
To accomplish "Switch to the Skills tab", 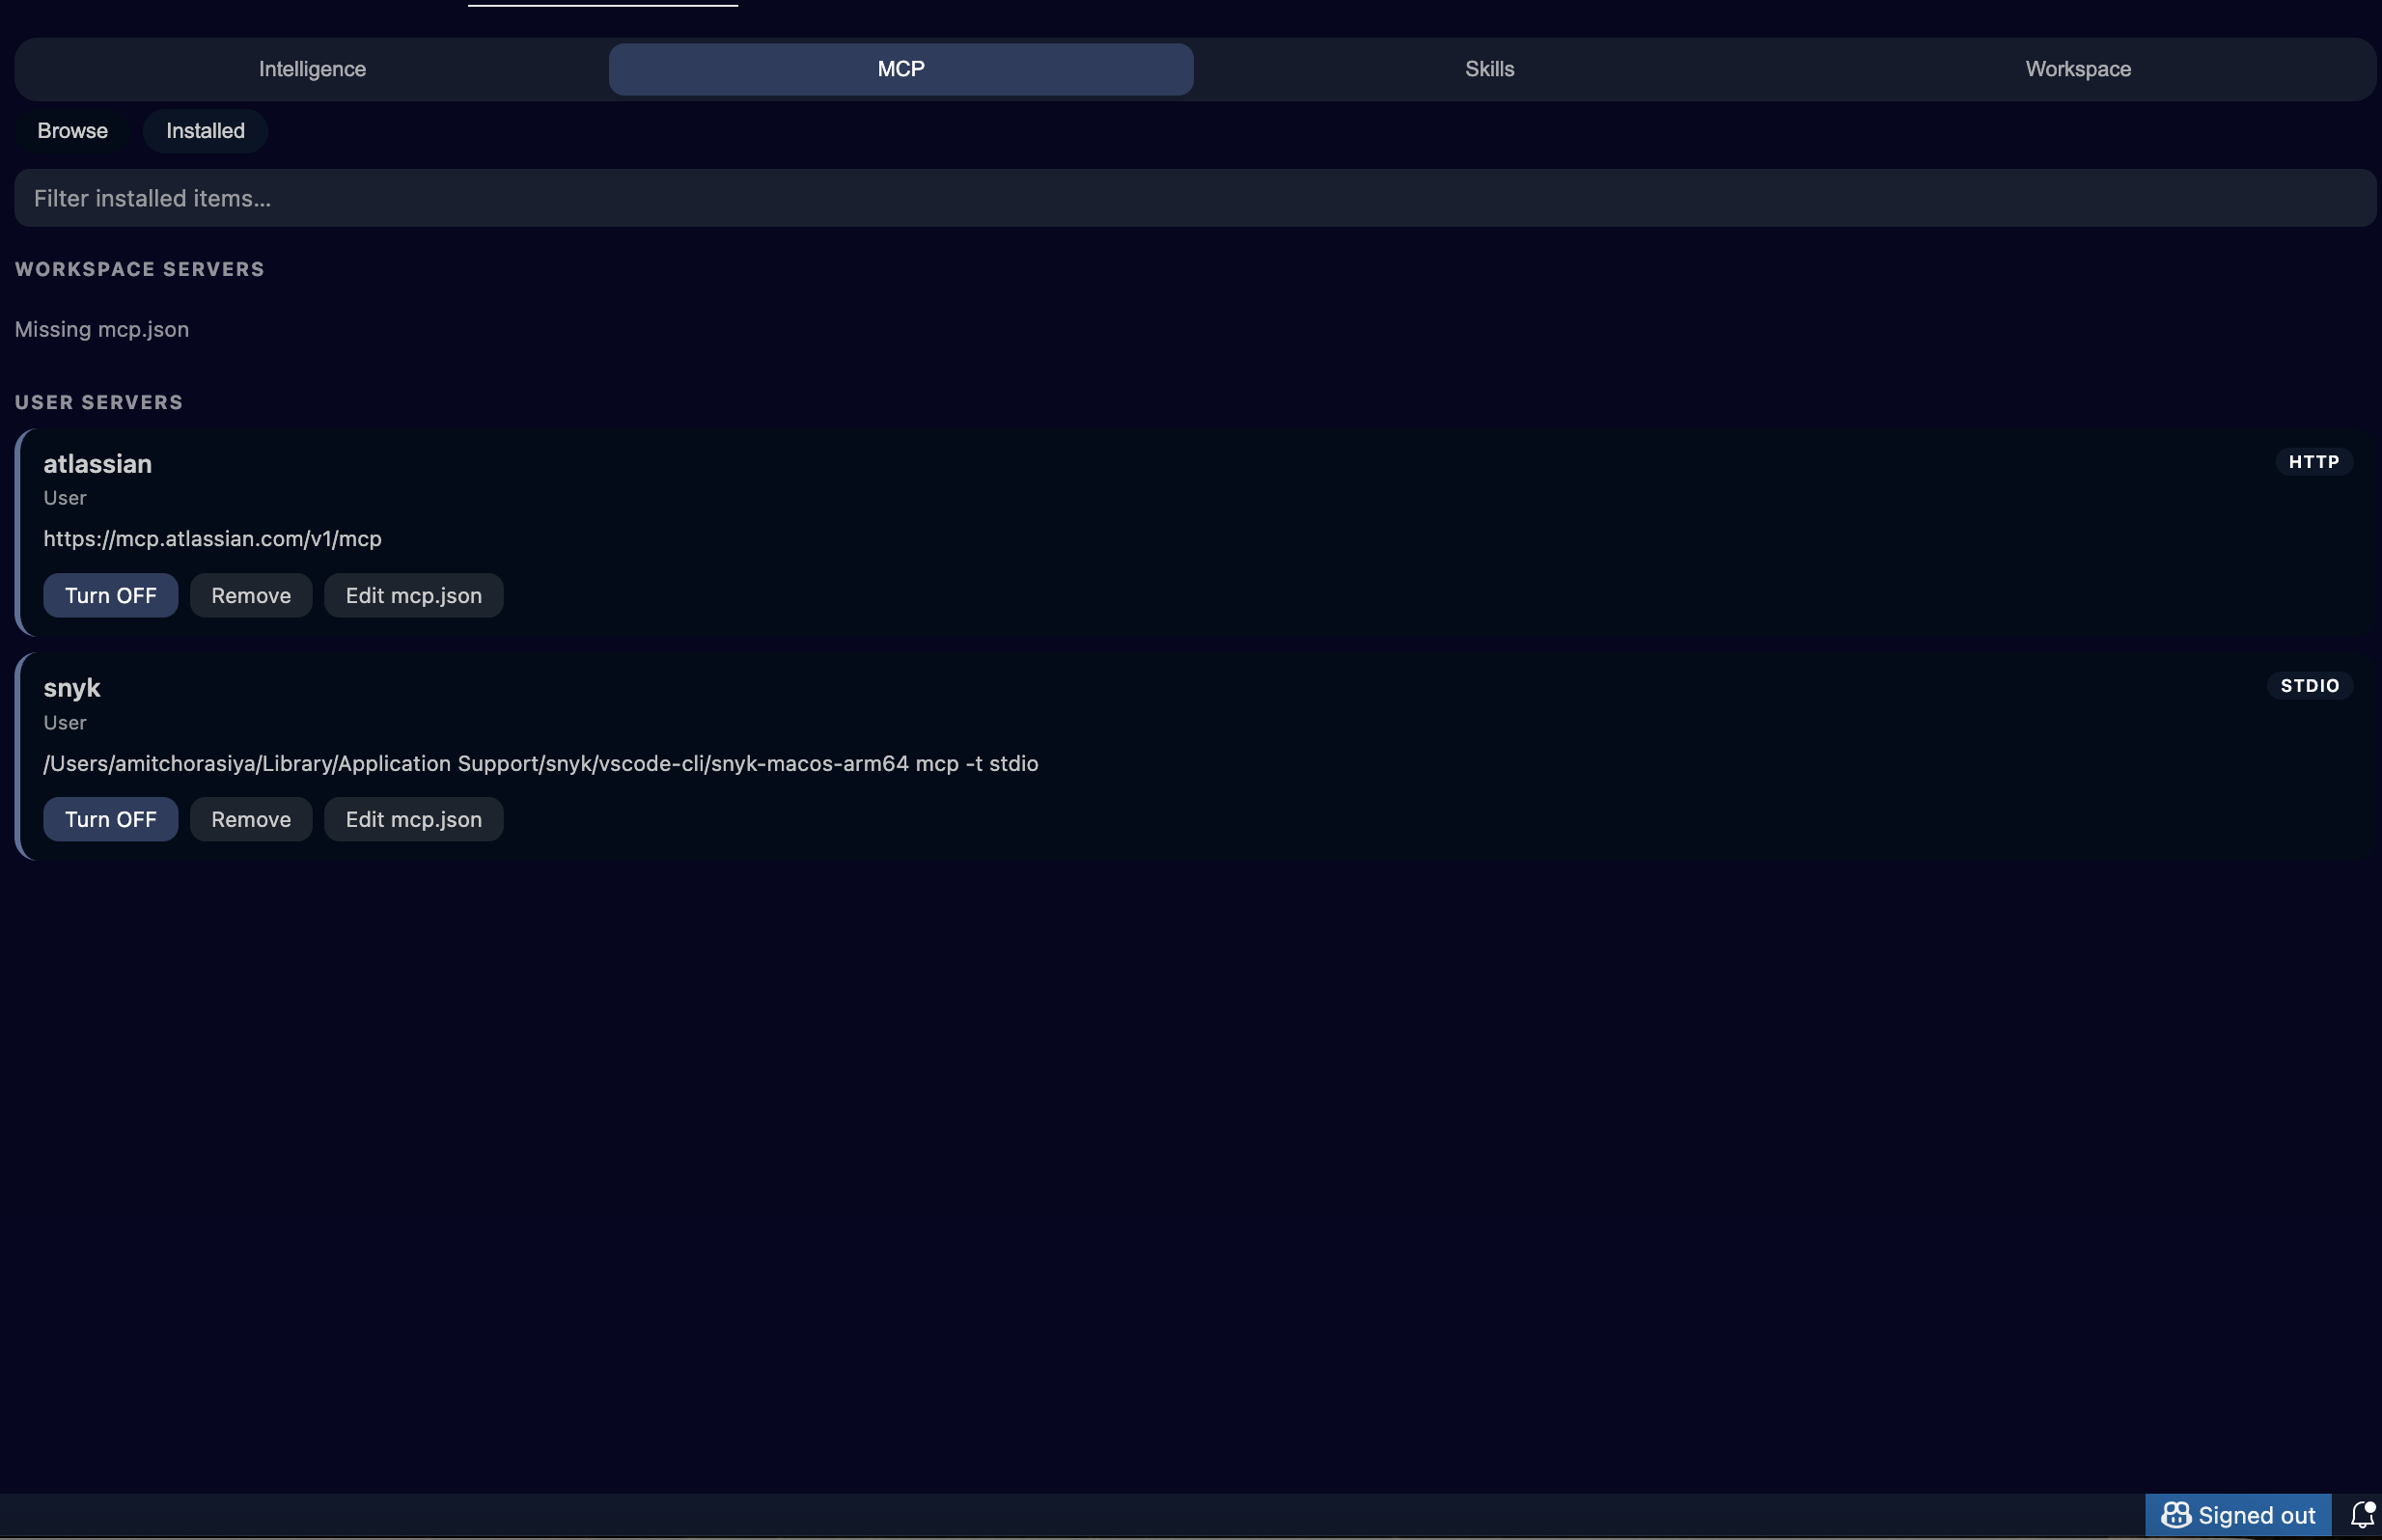I will (1489, 69).
